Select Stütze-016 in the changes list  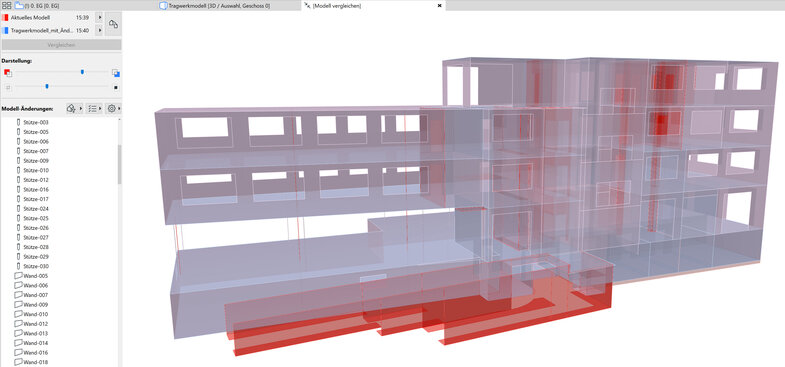coord(36,189)
